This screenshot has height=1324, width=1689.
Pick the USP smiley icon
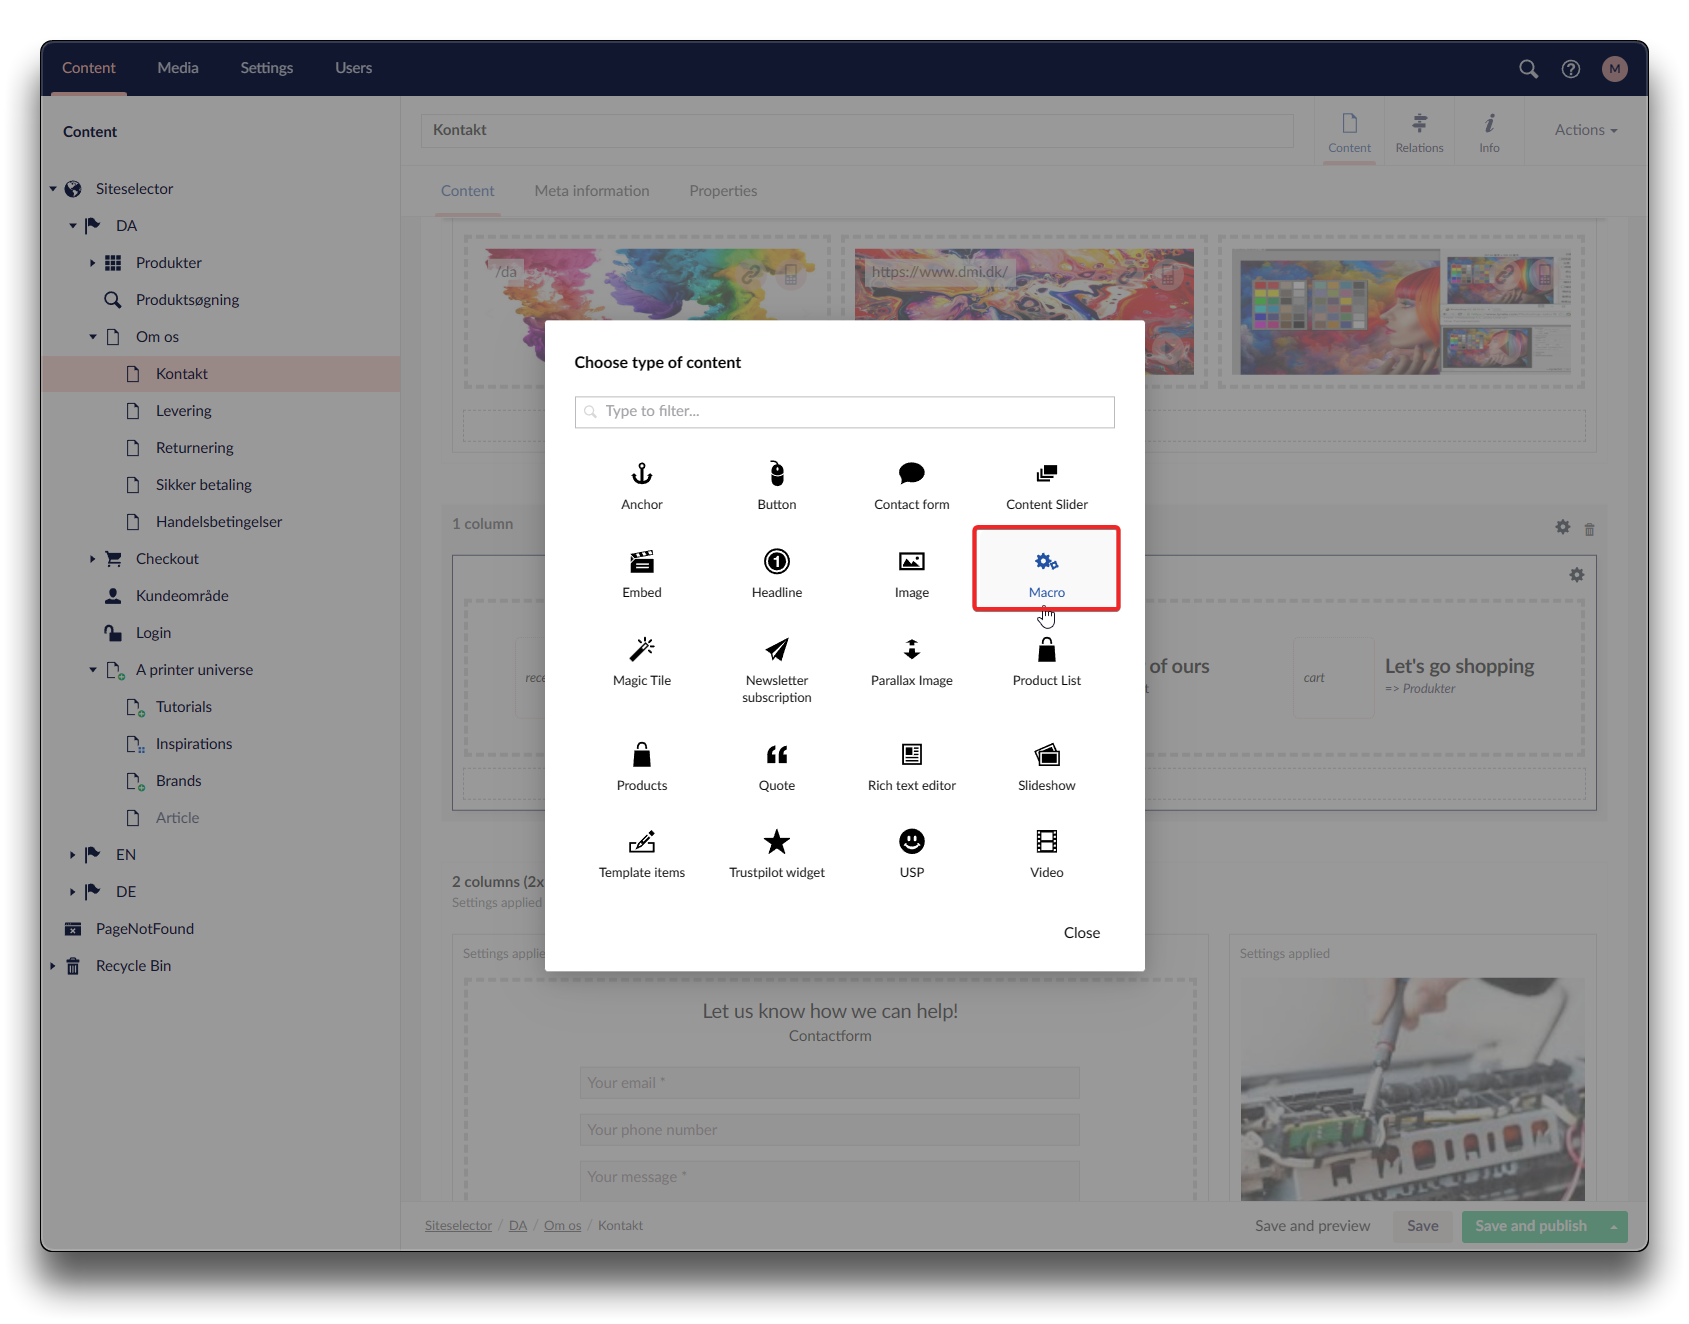click(x=911, y=842)
